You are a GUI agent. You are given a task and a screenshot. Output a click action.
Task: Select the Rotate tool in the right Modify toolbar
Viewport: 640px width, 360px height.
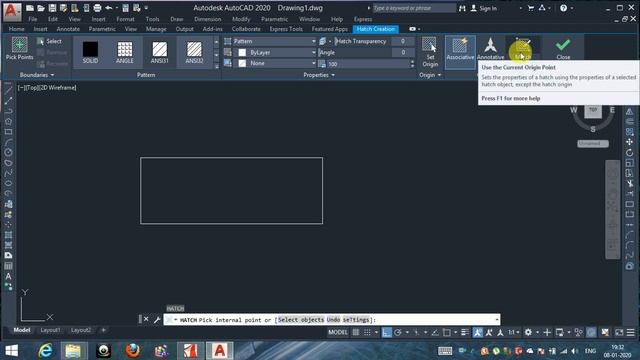pos(629,152)
